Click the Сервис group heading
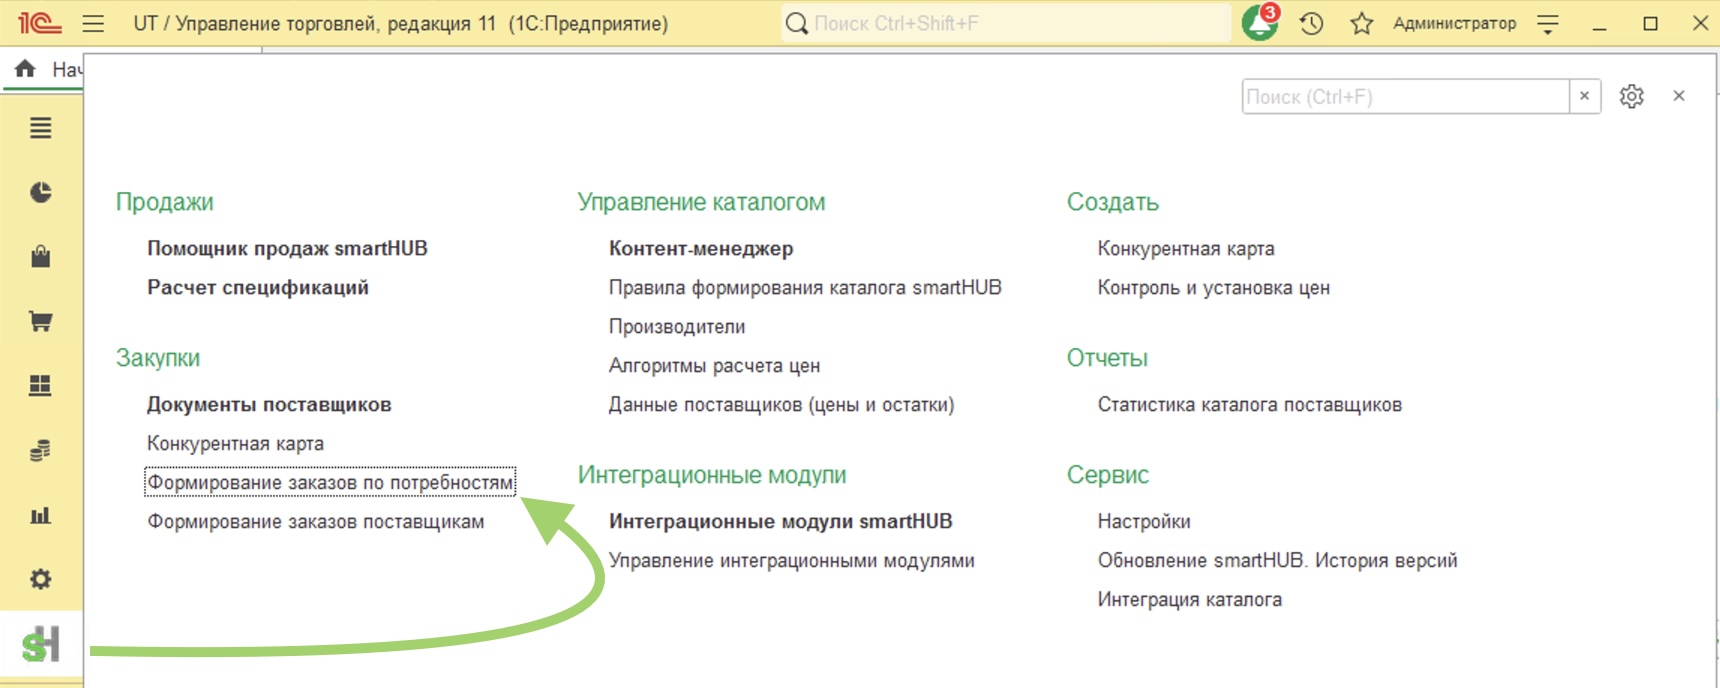The height and width of the screenshot is (688, 1720). (x=1108, y=475)
